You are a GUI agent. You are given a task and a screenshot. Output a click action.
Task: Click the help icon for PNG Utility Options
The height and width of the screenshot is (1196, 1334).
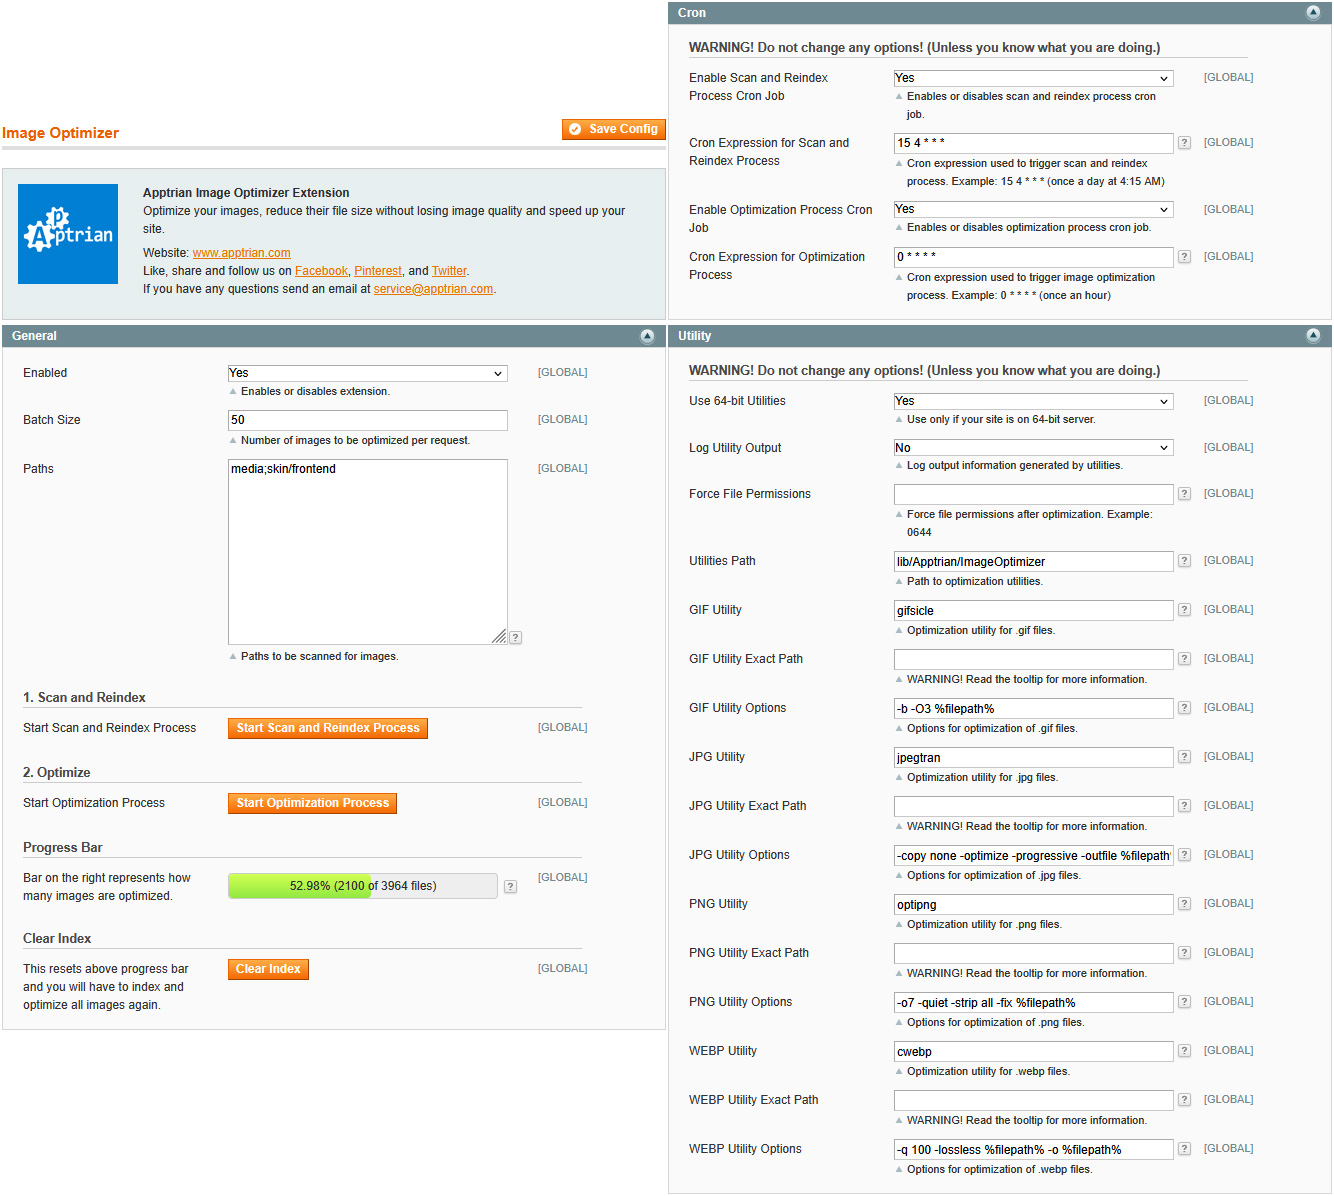[1184, 1002]
